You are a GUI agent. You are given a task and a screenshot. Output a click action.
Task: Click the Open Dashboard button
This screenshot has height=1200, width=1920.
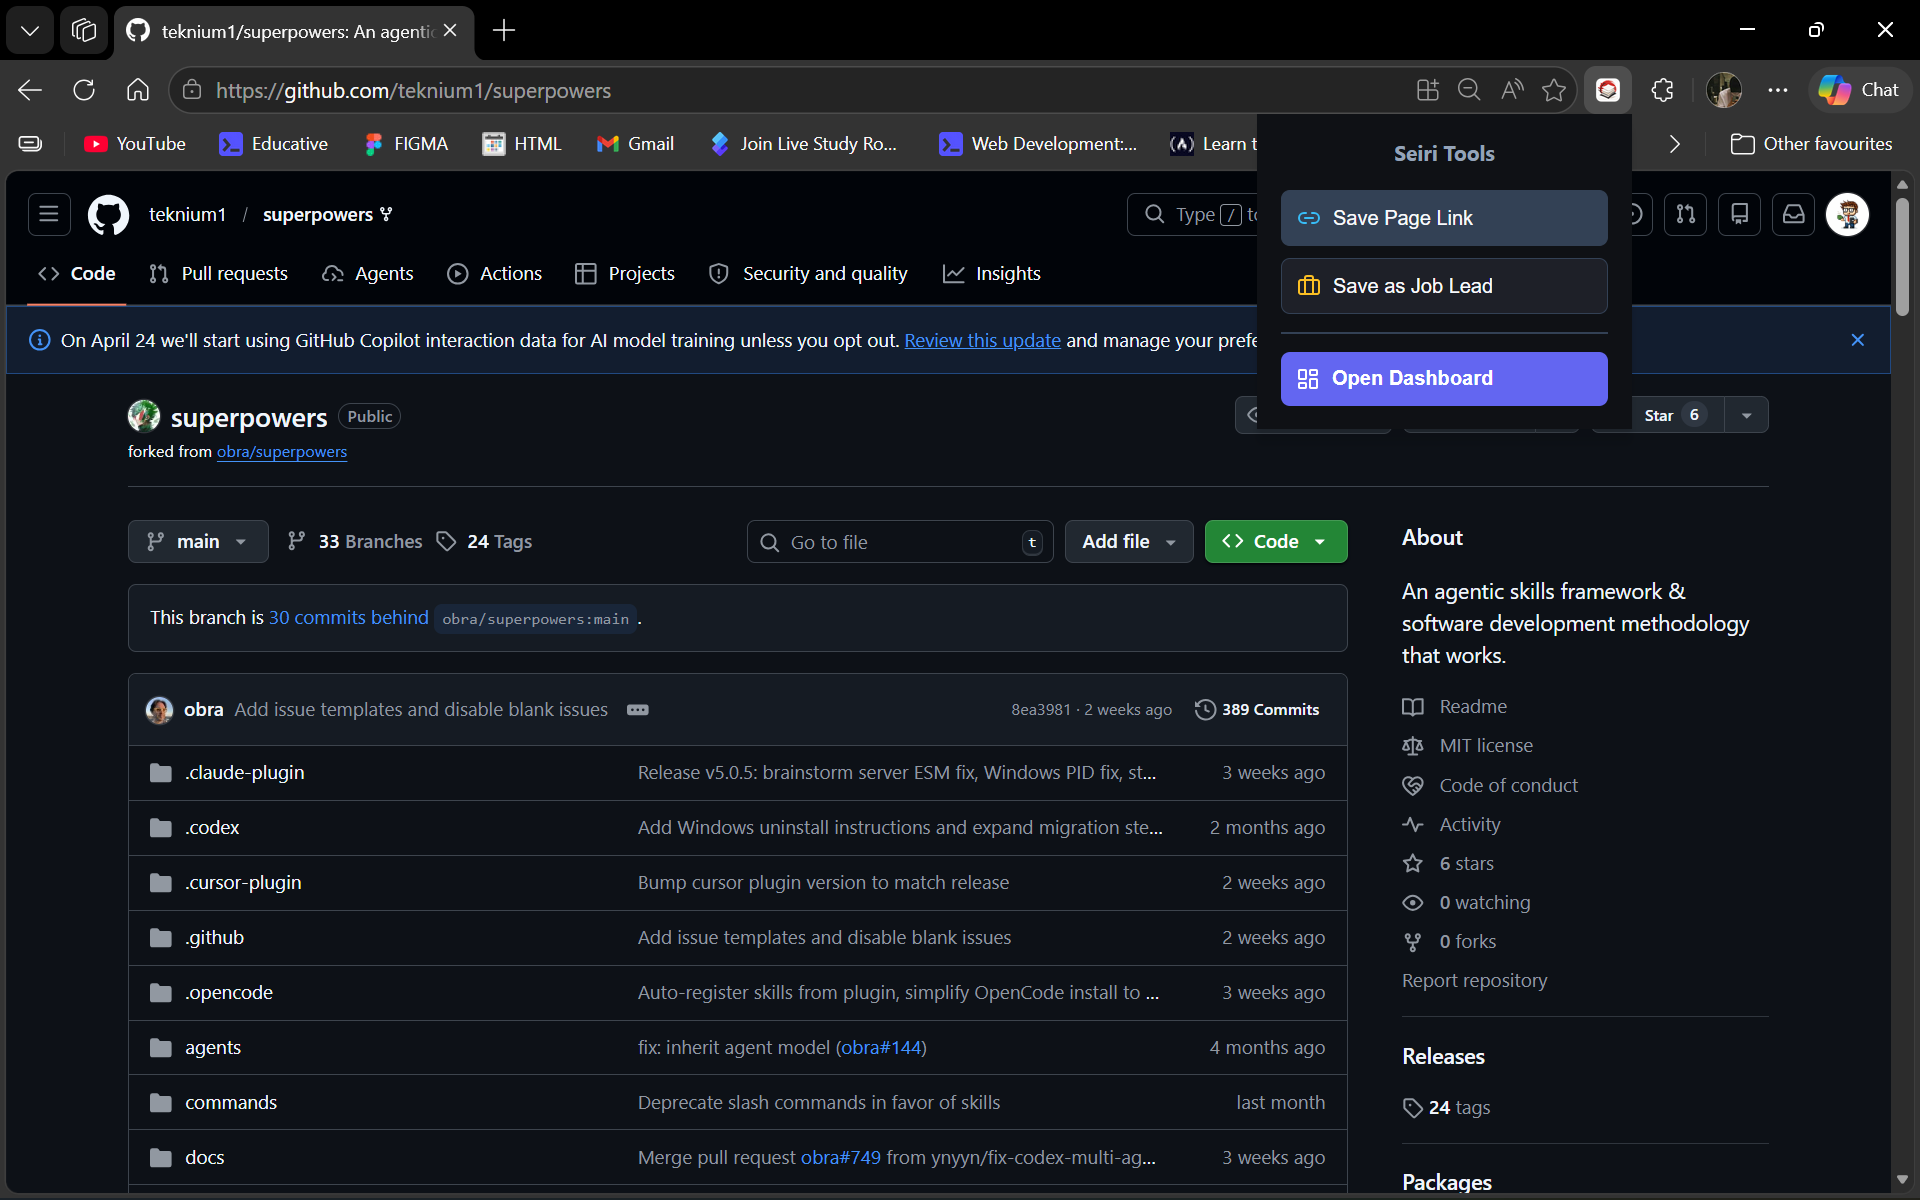pos(1443,378)
